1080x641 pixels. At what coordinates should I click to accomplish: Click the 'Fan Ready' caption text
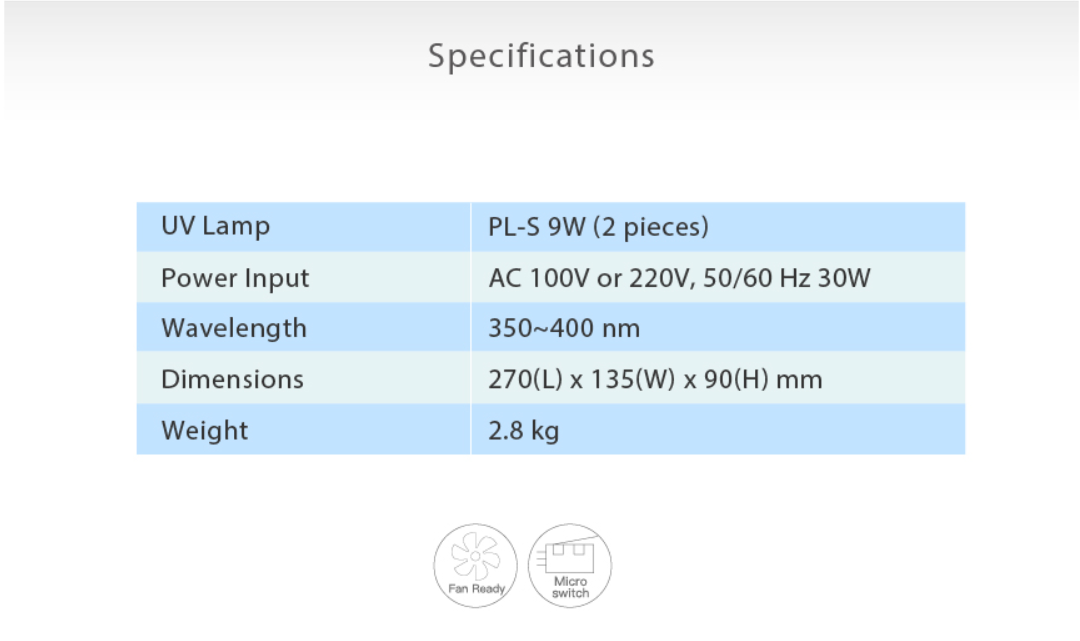tap(476, 589)
